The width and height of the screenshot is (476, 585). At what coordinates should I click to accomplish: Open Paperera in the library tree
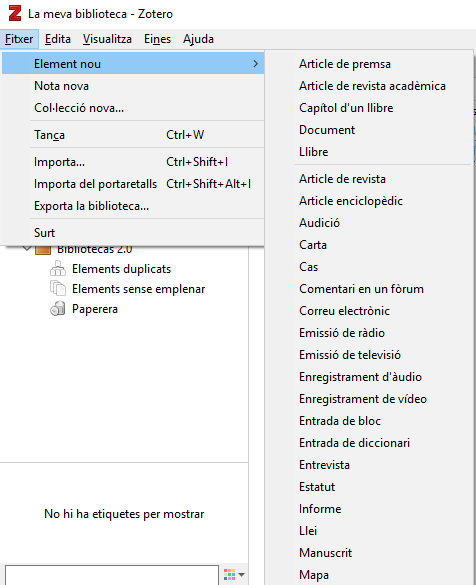pyautogui.click(x=124, y=309)
